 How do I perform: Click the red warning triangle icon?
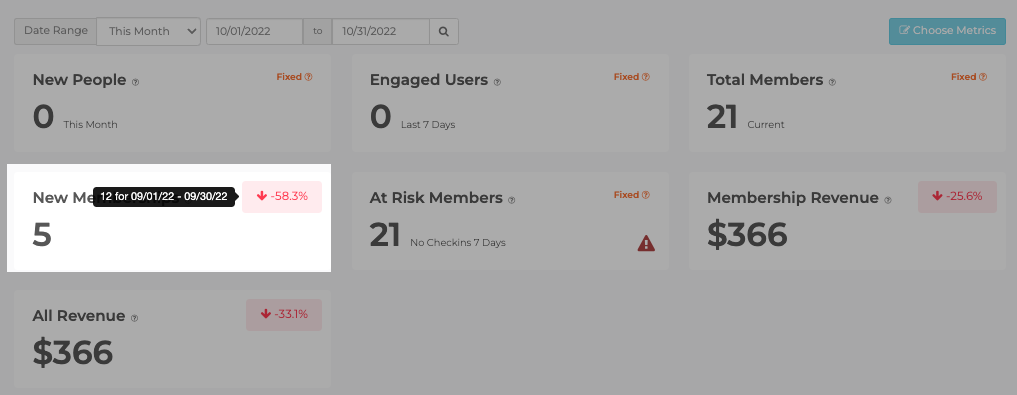tap(646, 243)
